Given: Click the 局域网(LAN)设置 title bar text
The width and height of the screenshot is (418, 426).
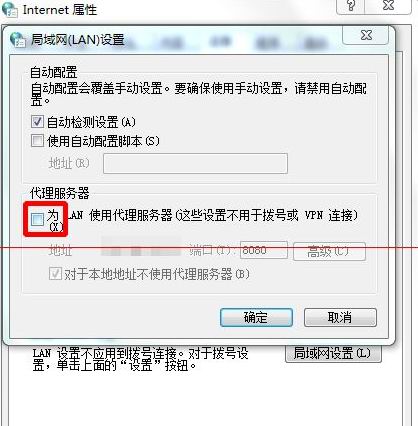Looking at the screenshot, I should coord(78,40).
